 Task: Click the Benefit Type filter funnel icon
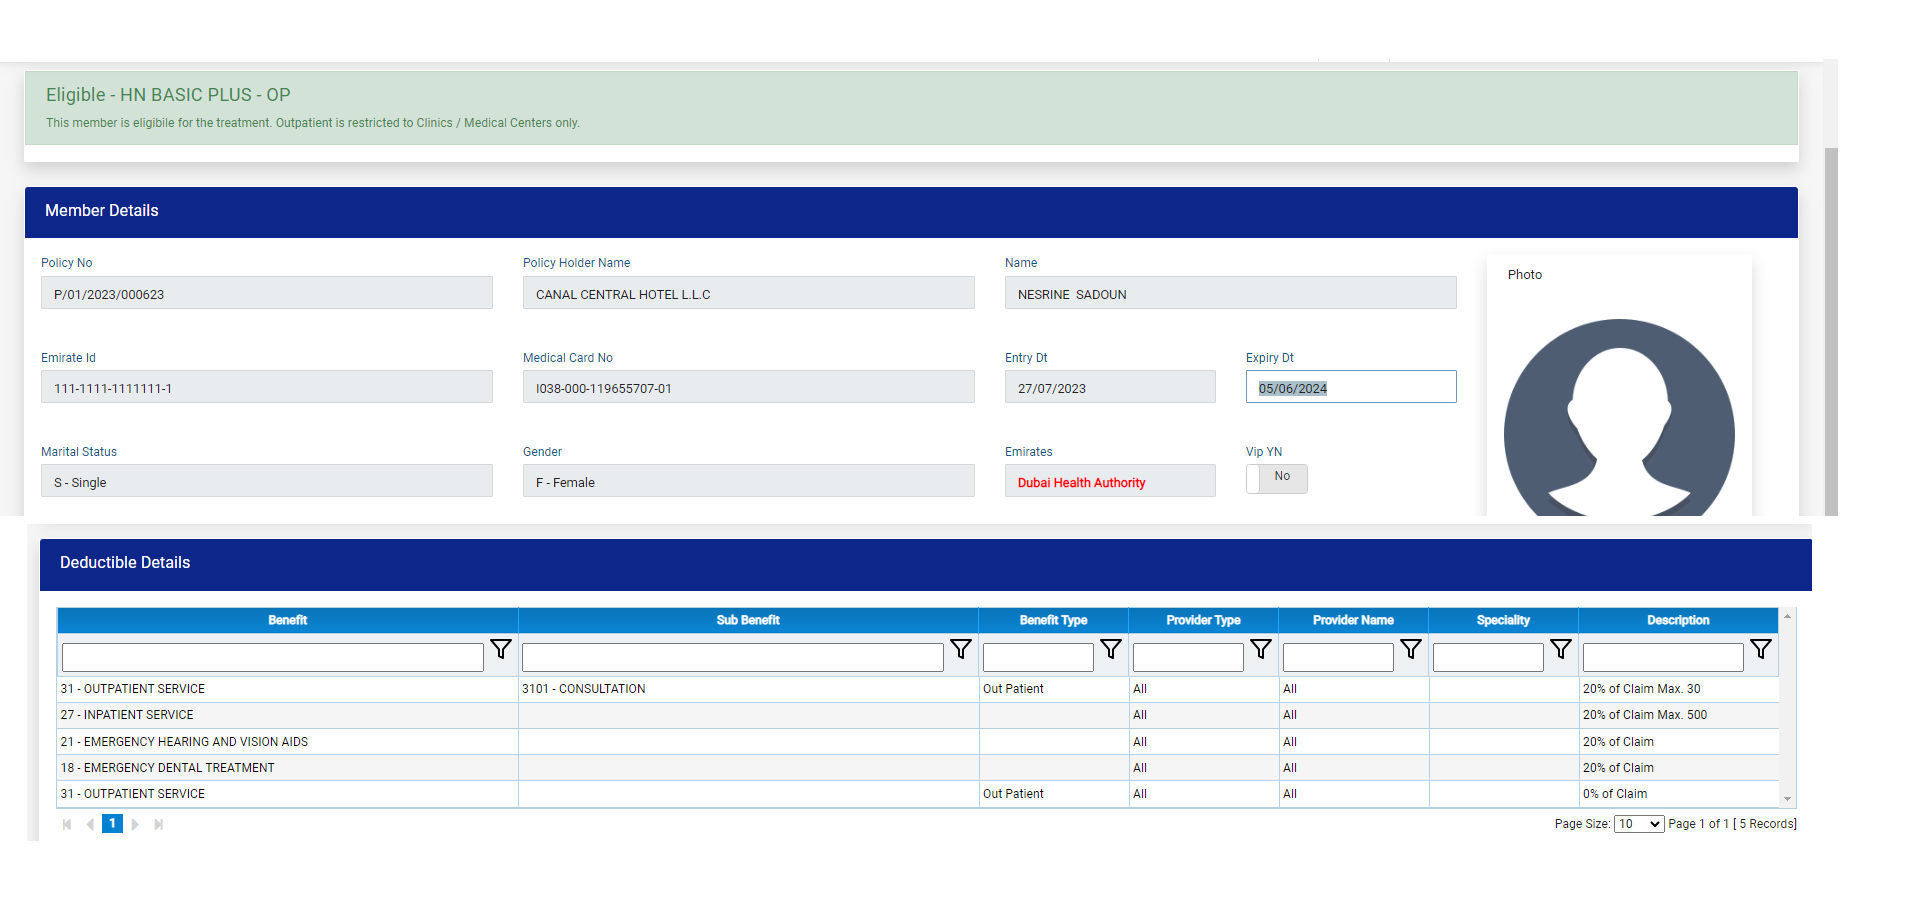[1111, 649]
